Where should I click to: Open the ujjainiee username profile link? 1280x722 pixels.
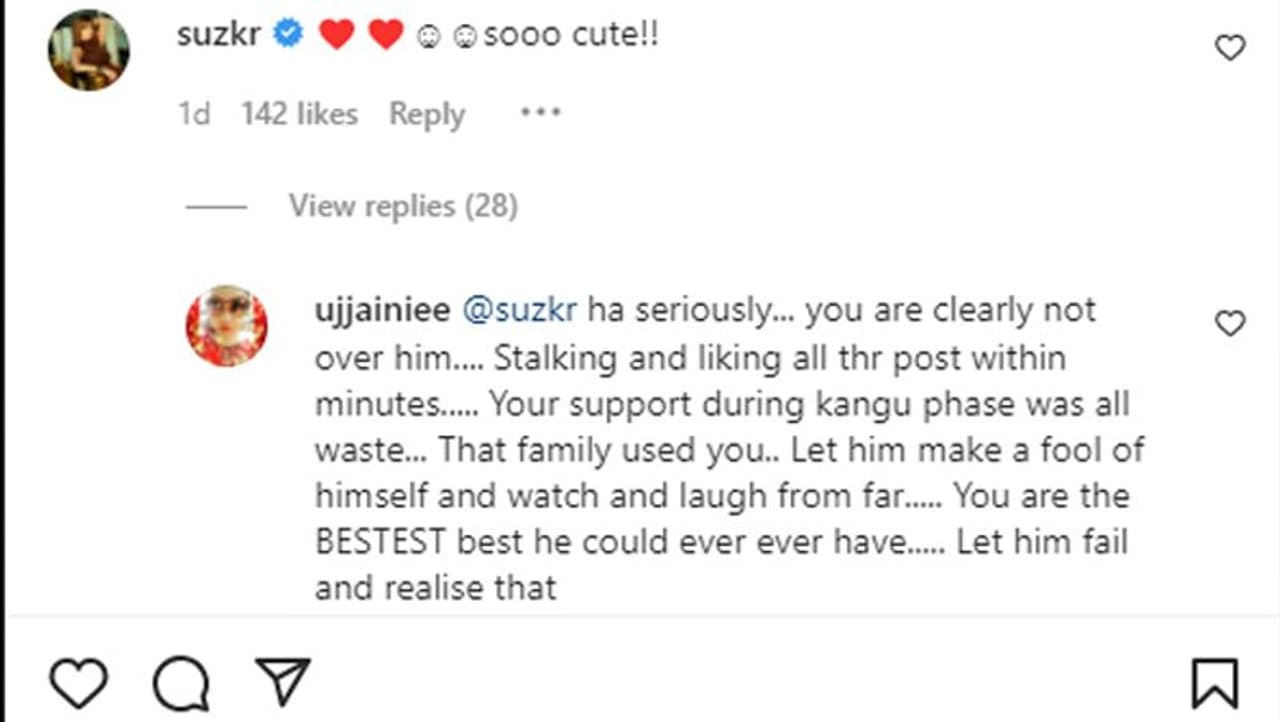coord(382,310)
